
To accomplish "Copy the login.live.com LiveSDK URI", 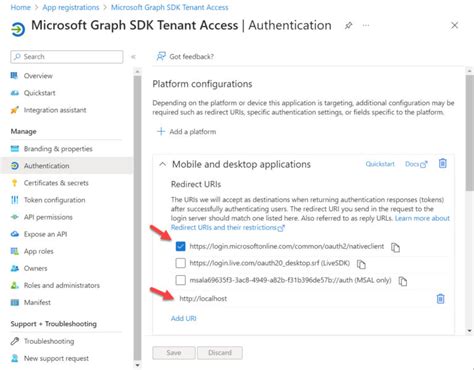I will pos(361,264).
